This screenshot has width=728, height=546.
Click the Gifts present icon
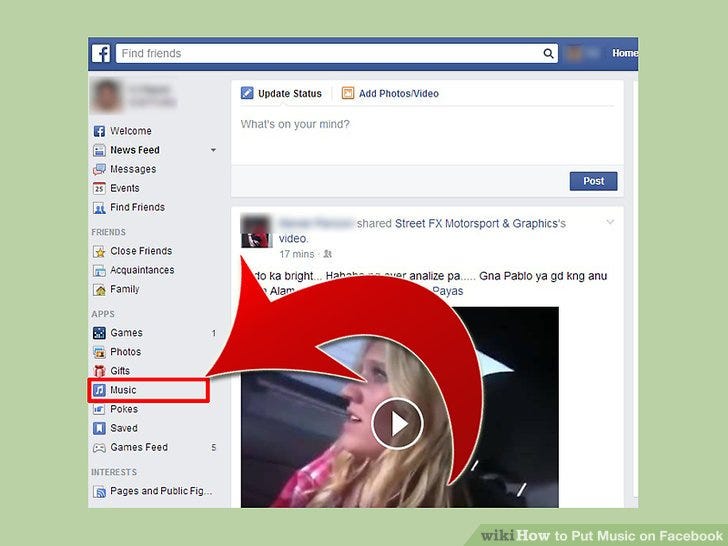(99, 371)
